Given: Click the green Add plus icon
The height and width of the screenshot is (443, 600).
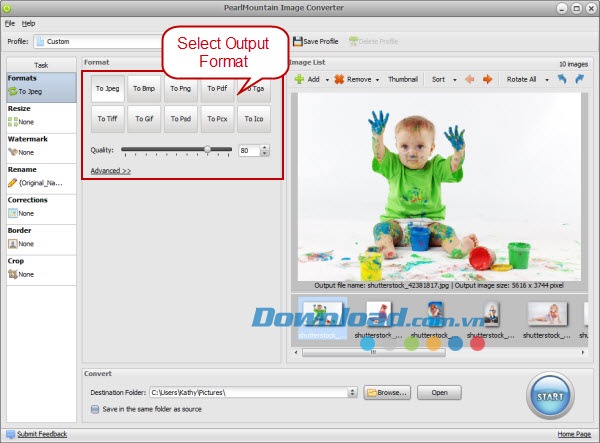Looking at the screenshot, I should pyautogui.click(x=299, y=79).
